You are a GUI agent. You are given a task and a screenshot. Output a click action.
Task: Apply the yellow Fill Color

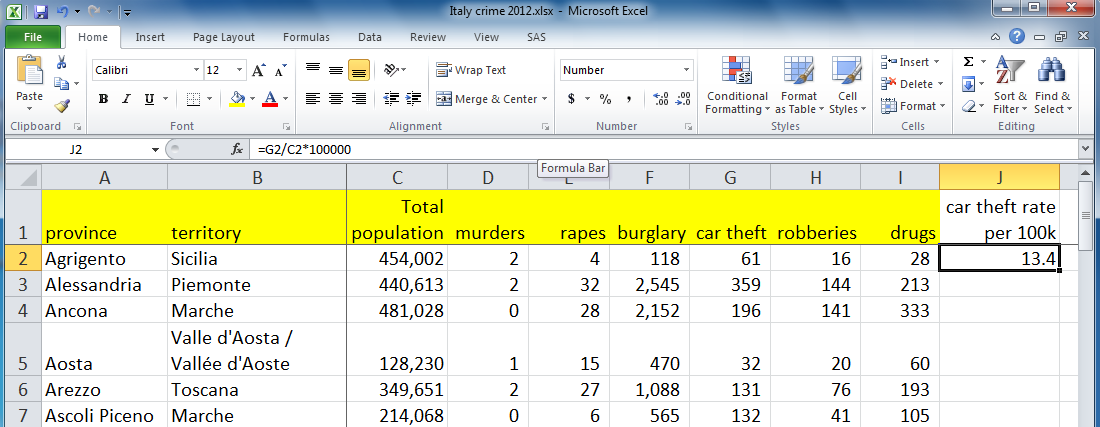[236, 99]
